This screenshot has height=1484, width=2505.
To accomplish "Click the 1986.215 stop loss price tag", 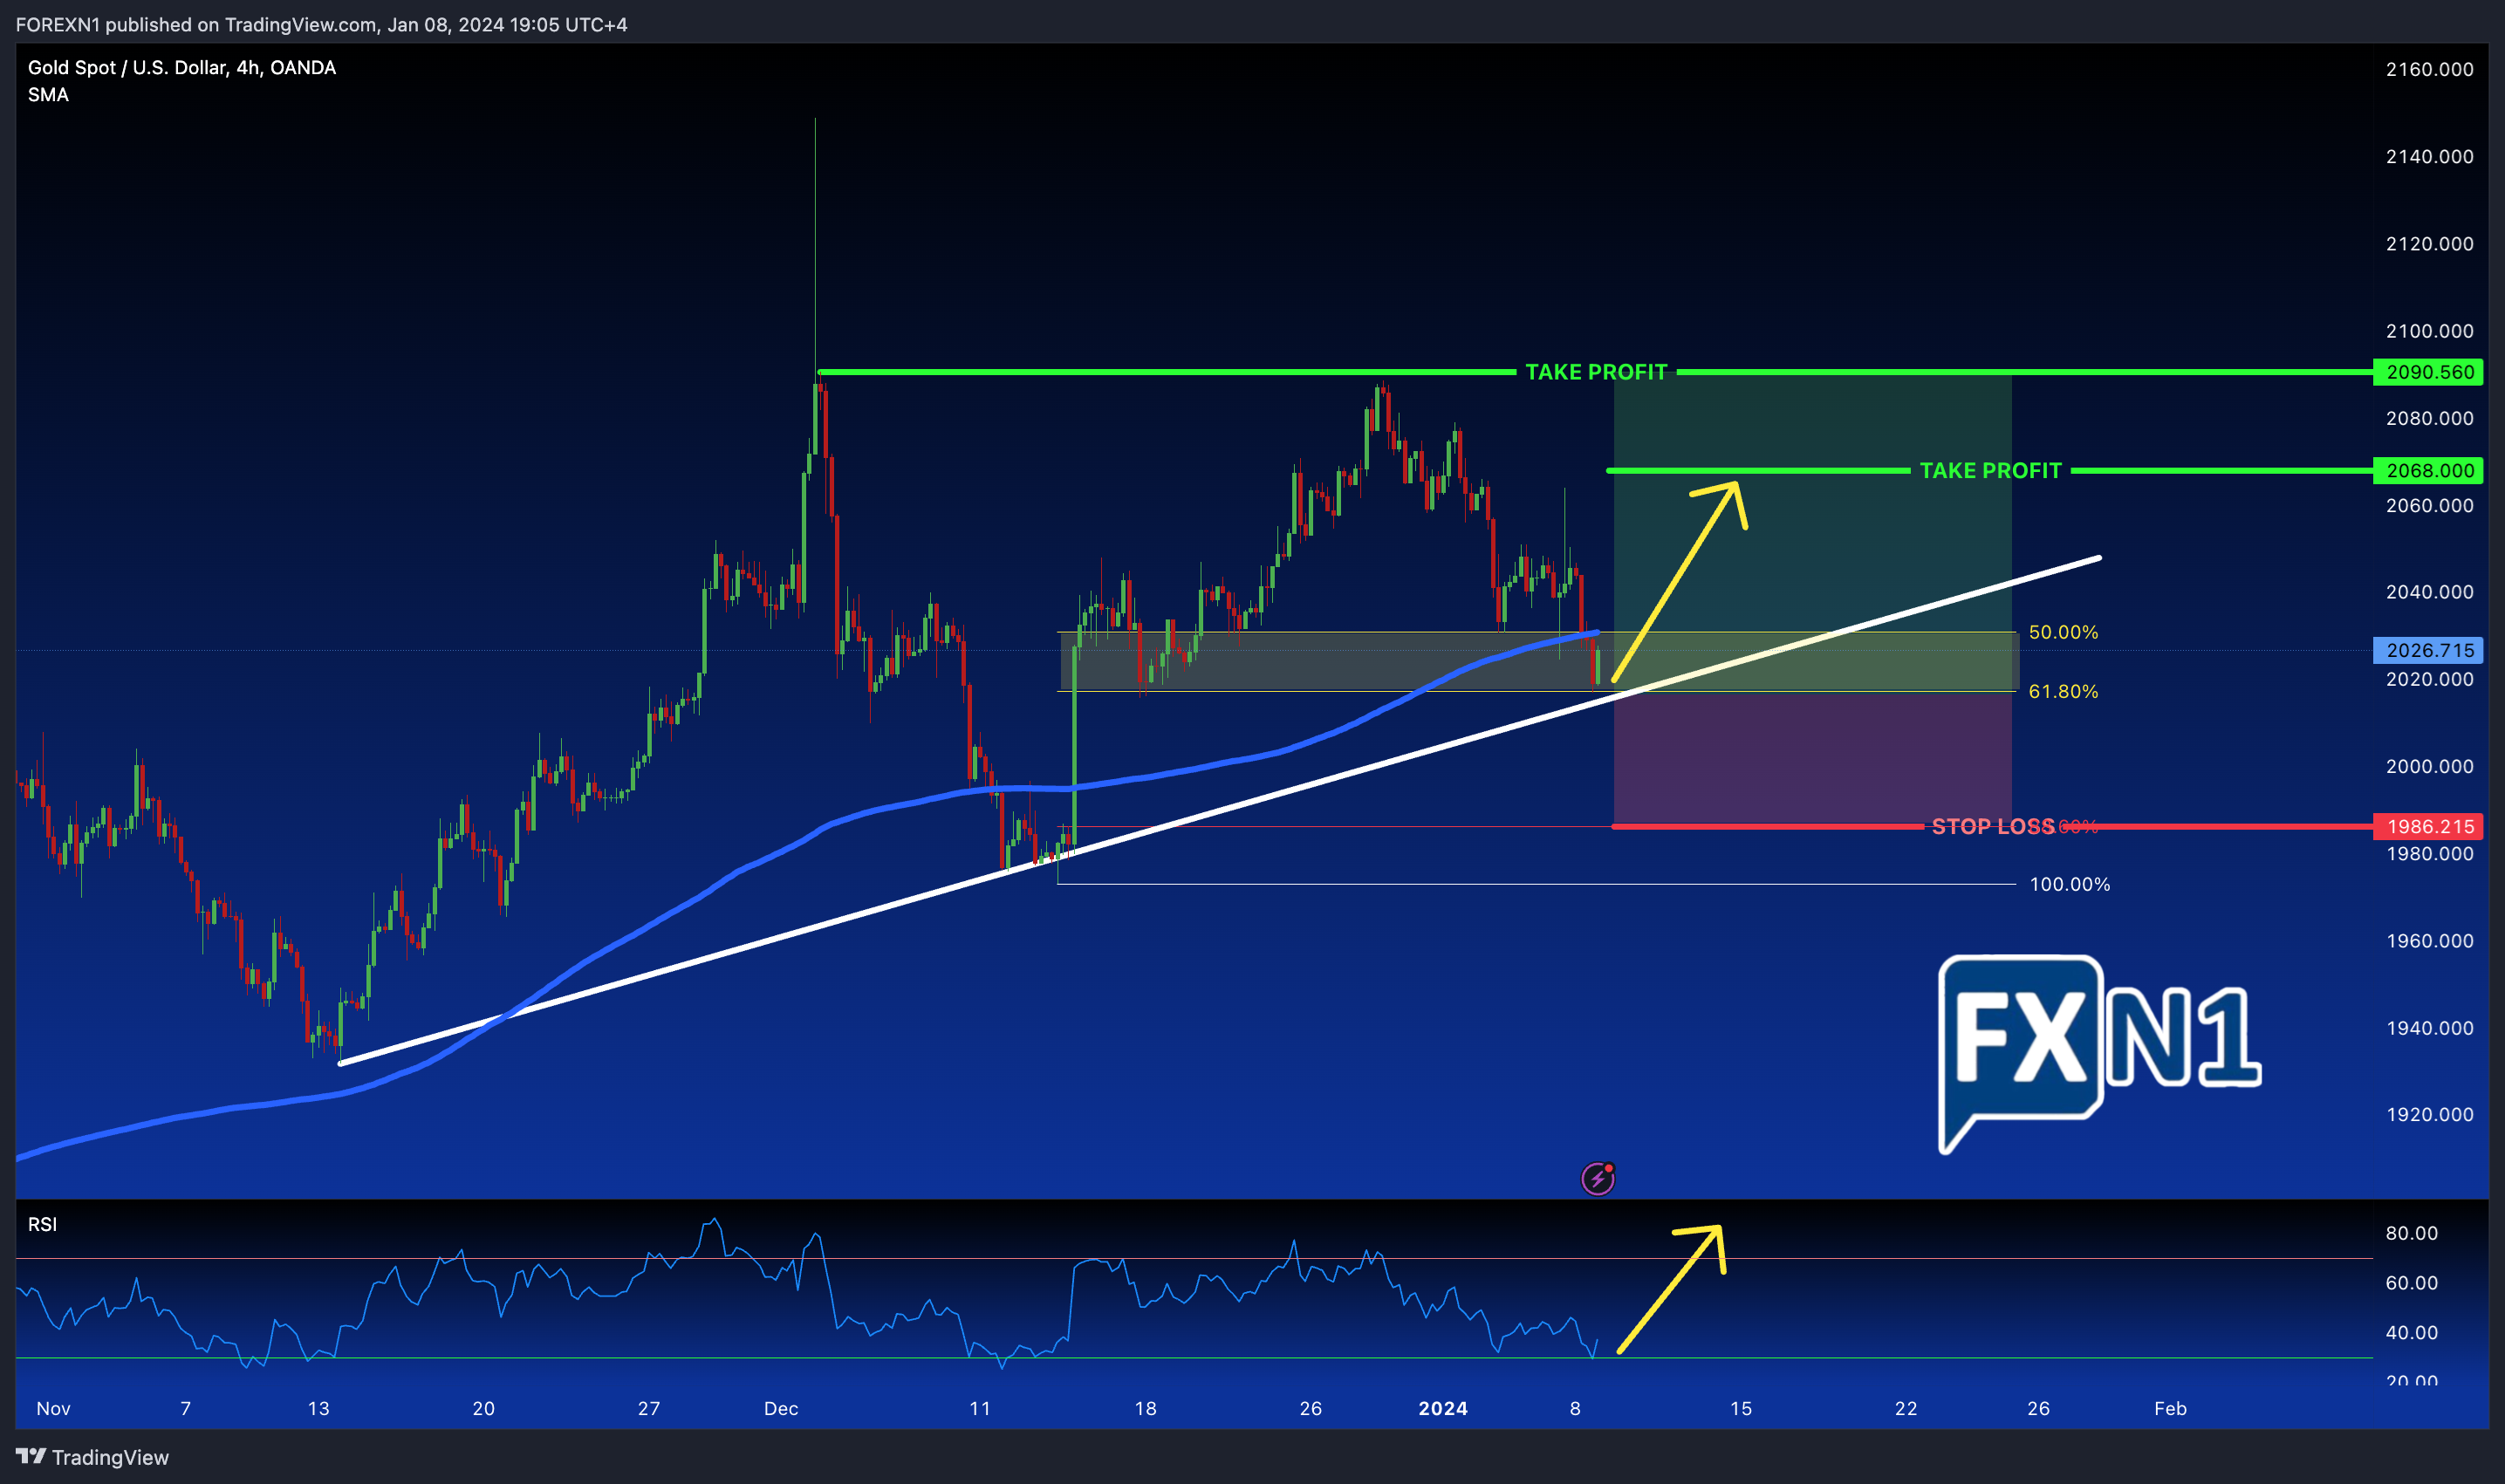I will point(2429,826).
